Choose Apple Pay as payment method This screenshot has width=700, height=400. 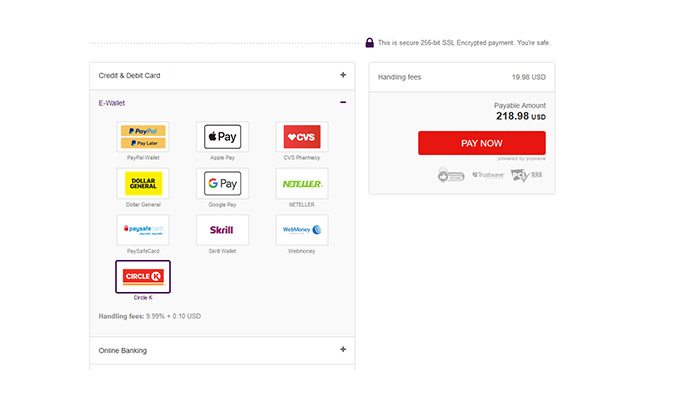click(222, 137)
